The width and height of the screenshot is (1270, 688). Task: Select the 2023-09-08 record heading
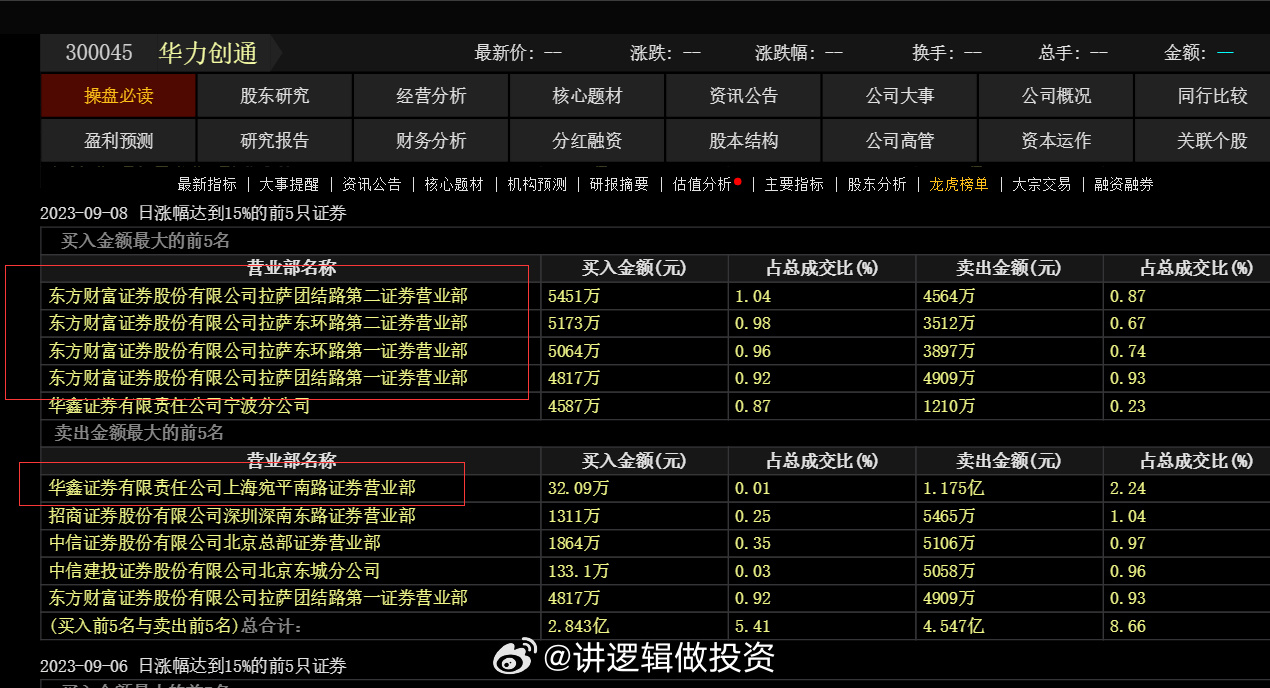(x=193, y=213)
